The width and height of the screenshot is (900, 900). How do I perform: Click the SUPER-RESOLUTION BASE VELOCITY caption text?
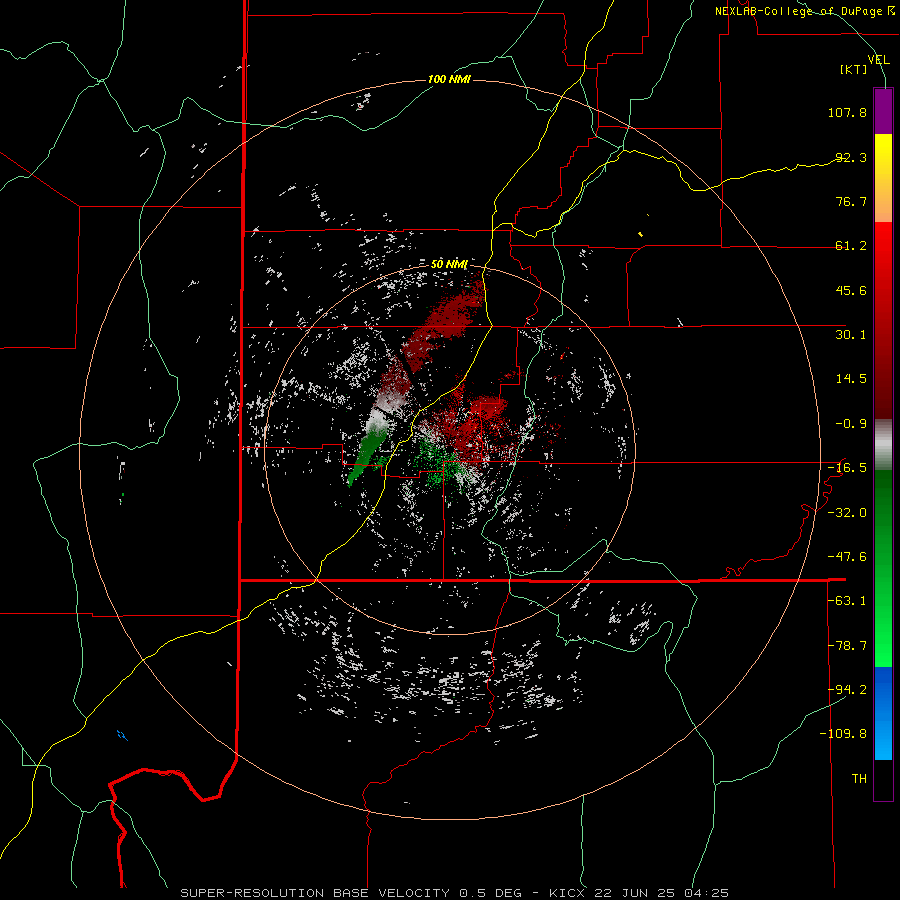click(x=315, y=893)
